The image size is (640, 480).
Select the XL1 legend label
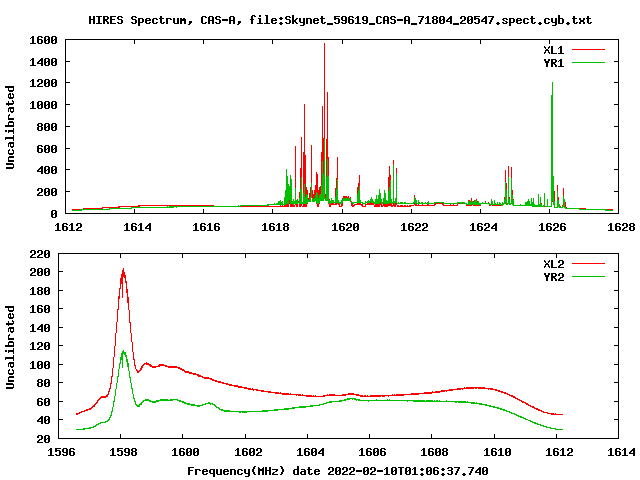tap(553, 50)
